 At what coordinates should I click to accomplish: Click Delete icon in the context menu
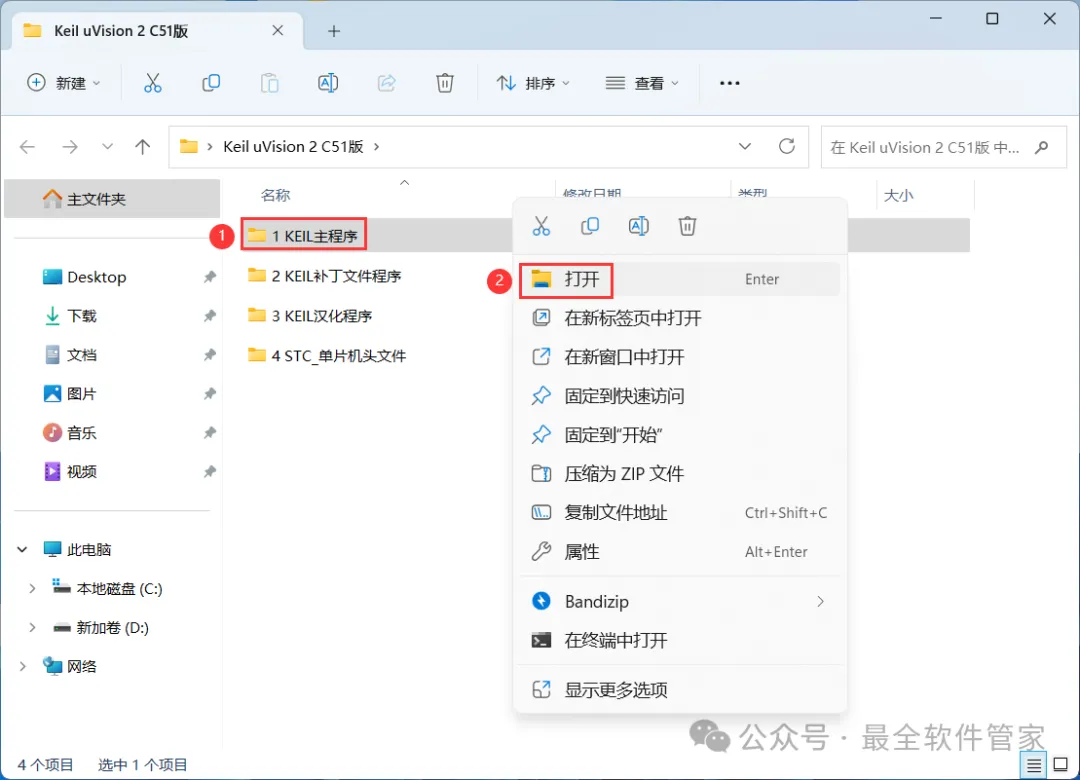[687, 226]
